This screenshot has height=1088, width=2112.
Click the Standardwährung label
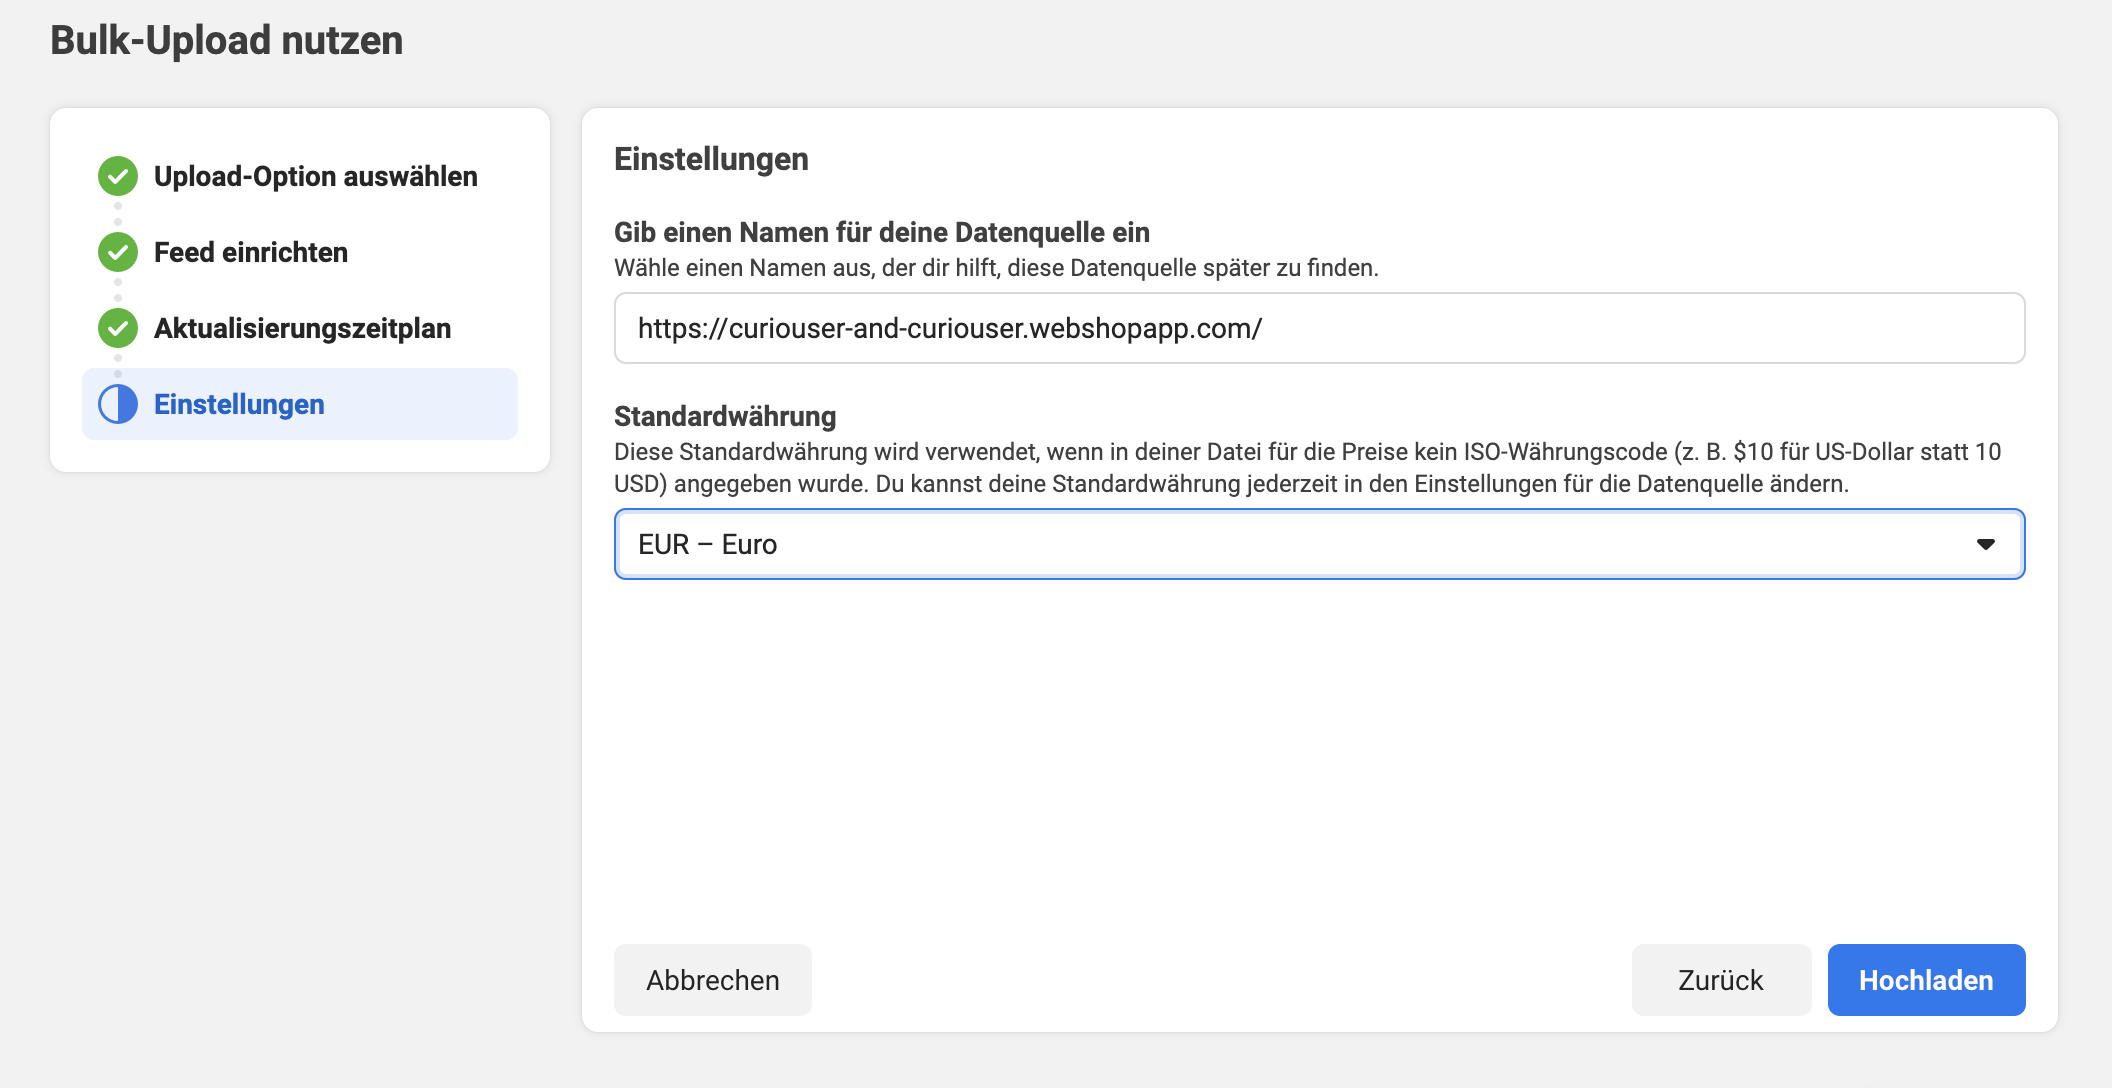[725, 416]
